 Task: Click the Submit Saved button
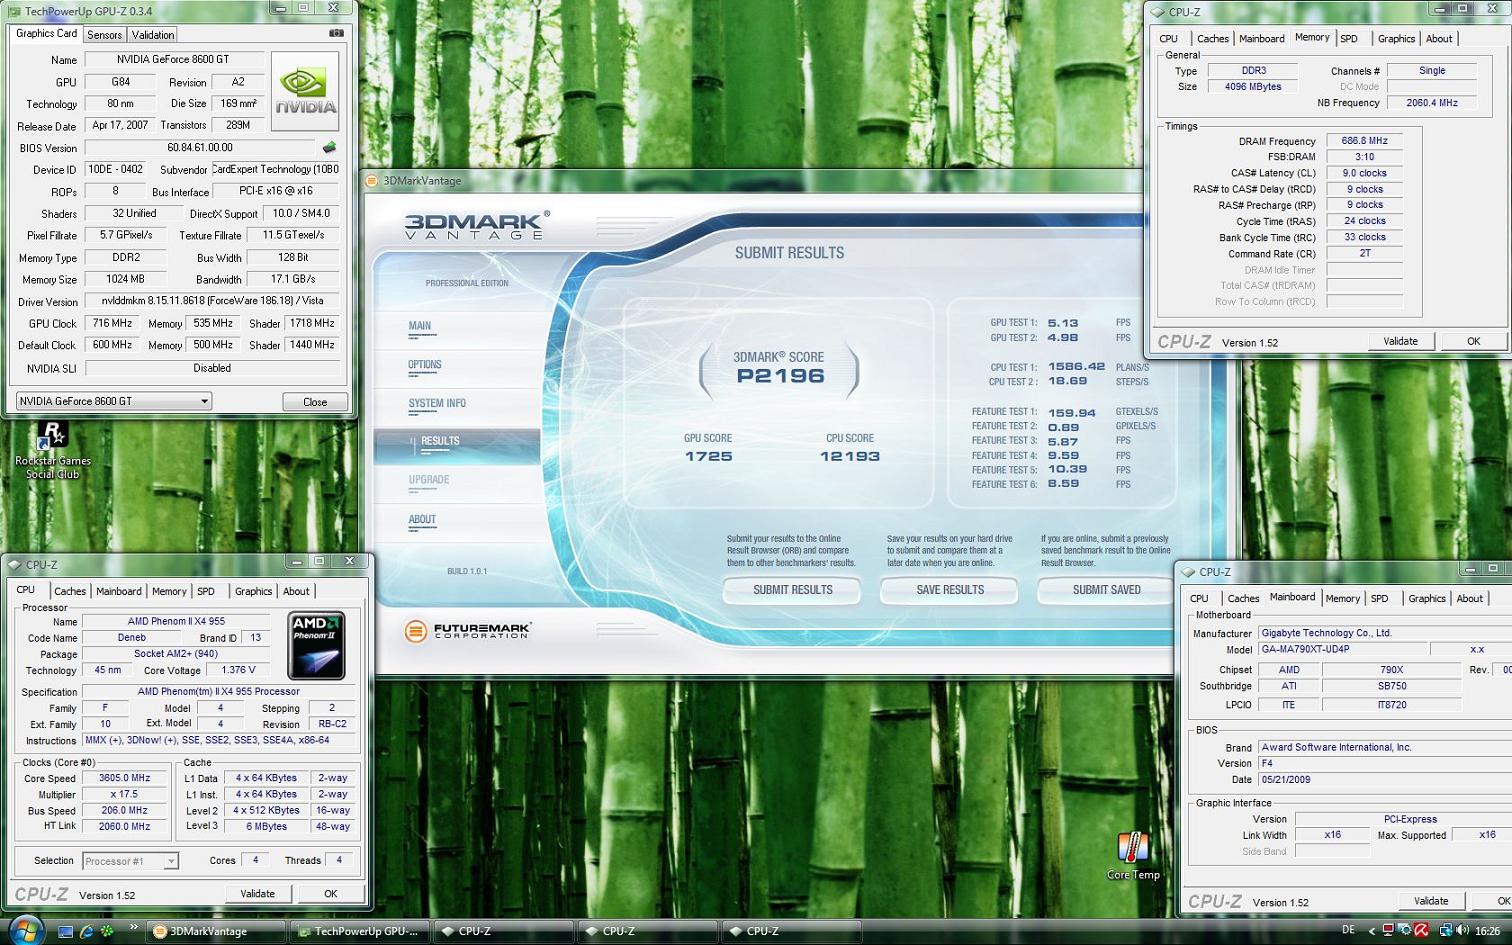tap(1106, 590)
